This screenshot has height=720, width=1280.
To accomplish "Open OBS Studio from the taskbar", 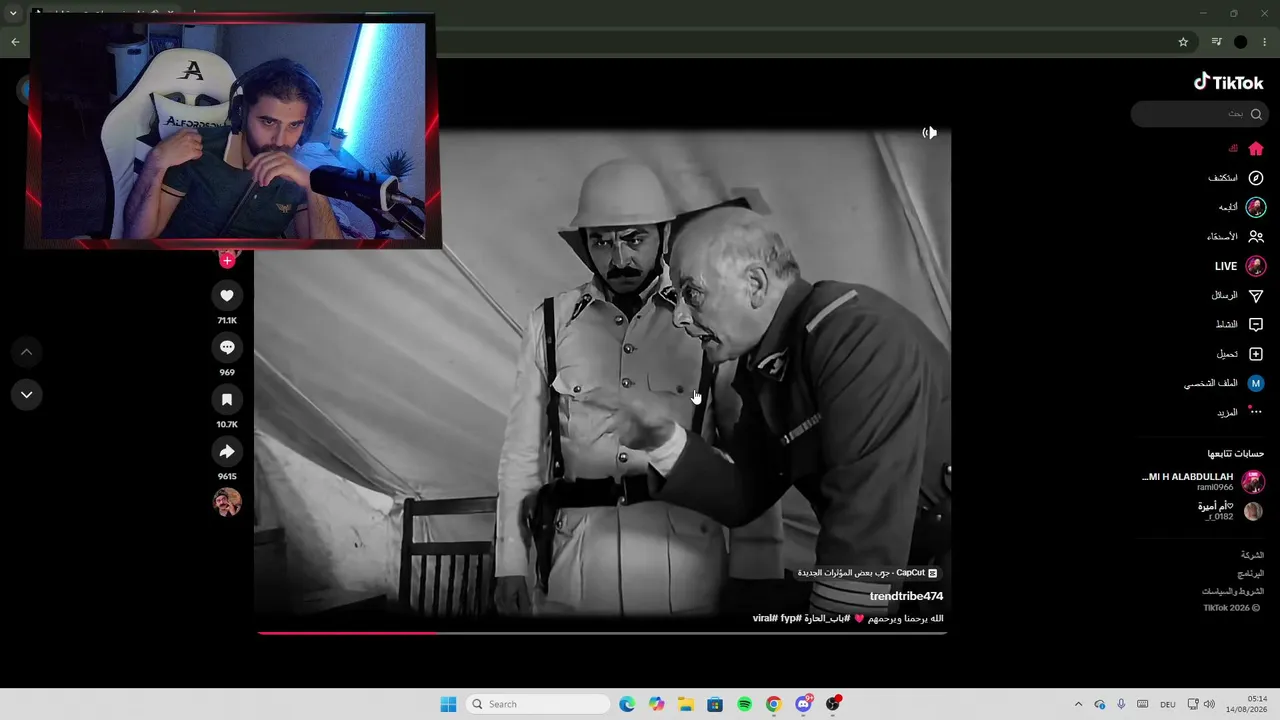I will [833, 704].
